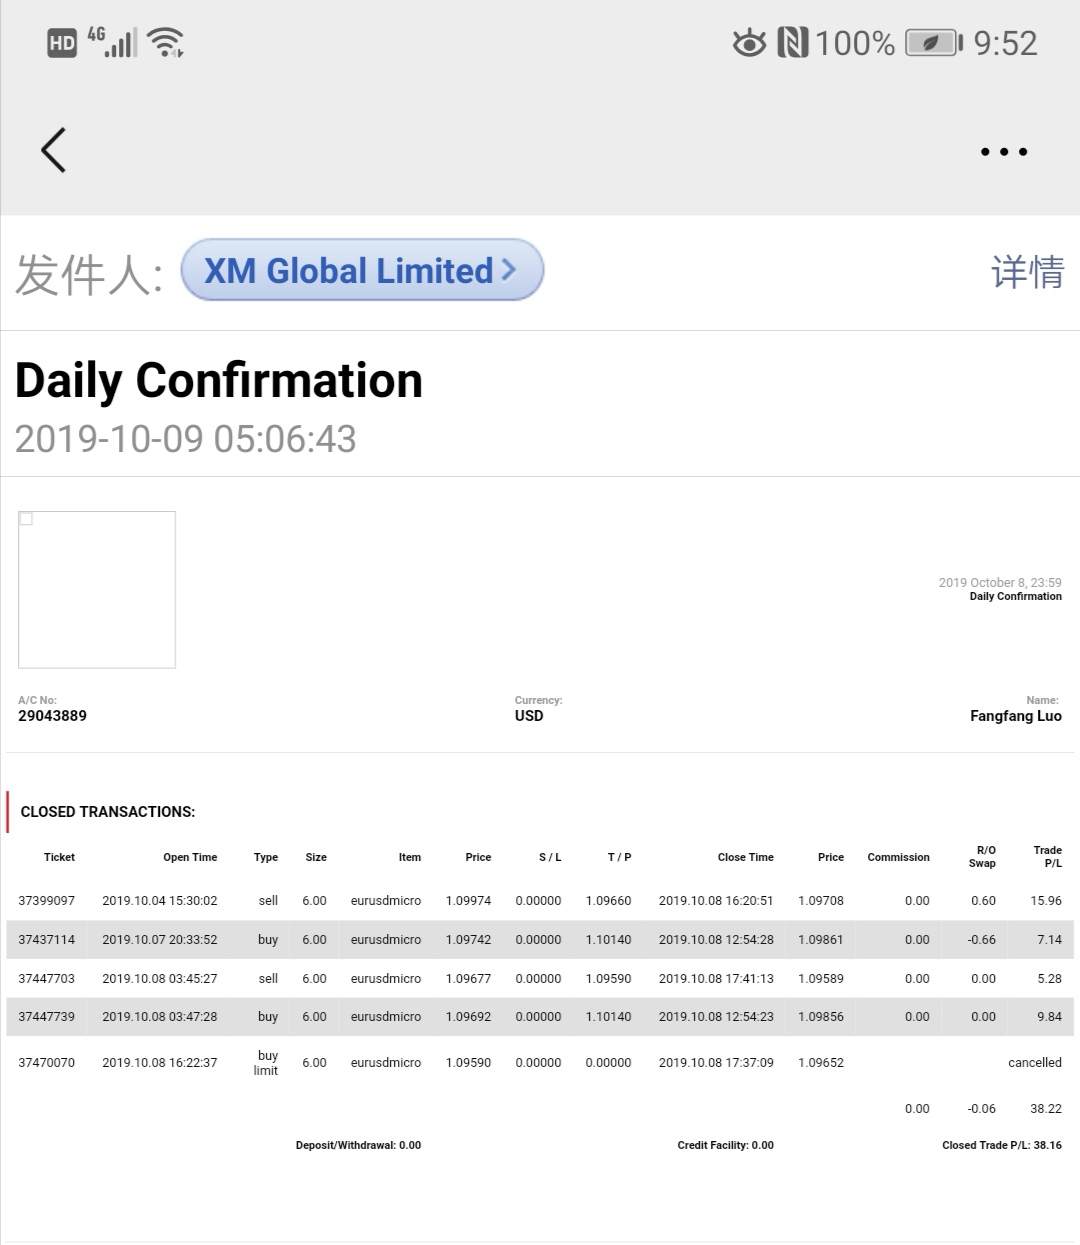Tap the Wi-Fi status icon
The height and width of the screenshot is (1245, 1080).
click(x=165, y=42)
